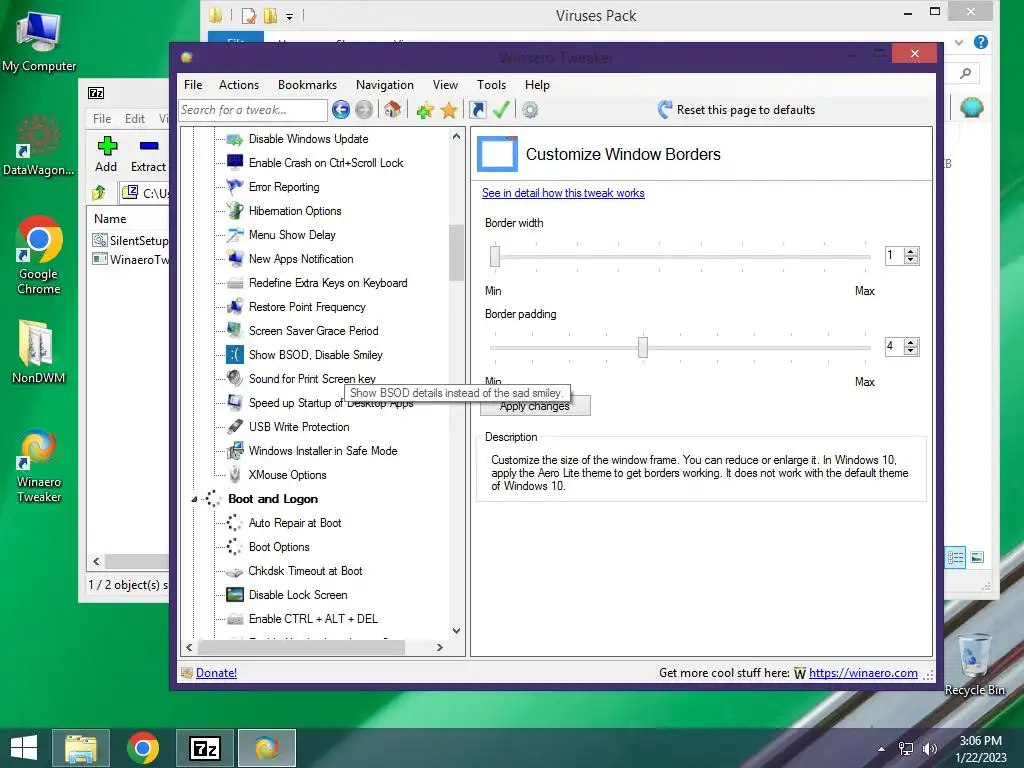Select USB Write Protection tweak
This screenshot has width=1024, height=768.
click(299, 427)
